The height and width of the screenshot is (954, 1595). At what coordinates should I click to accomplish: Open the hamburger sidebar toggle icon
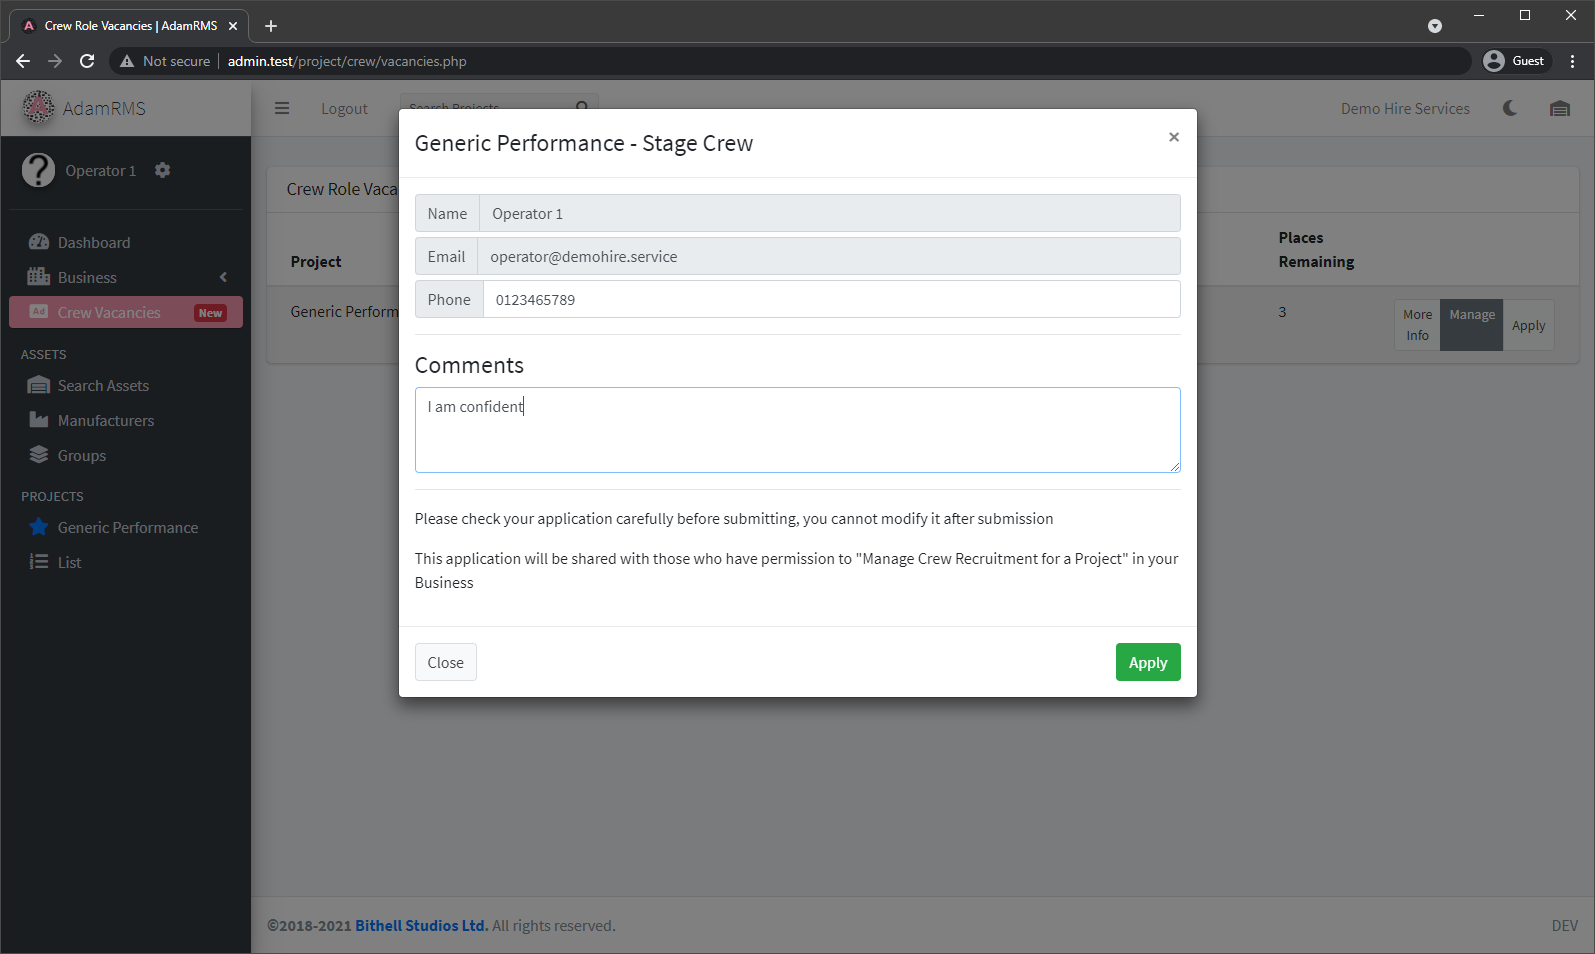tap(282, 108)
